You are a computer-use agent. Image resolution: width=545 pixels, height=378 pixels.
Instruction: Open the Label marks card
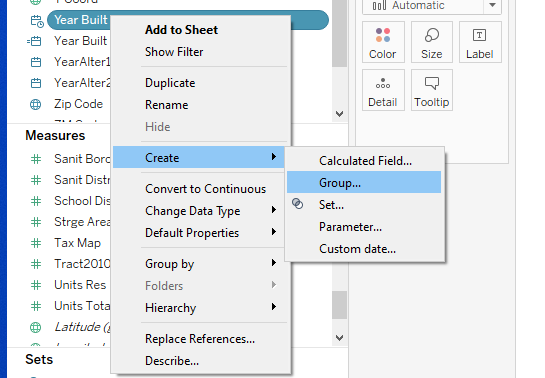[480, 42]
